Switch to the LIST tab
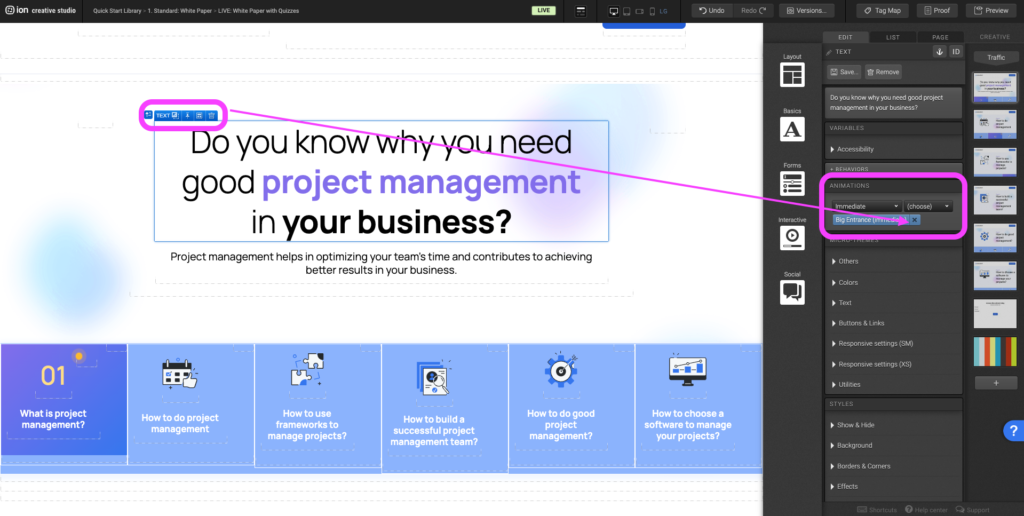Image resolution: width=1024 pixels, height=516 pixels. click(892, 37)
